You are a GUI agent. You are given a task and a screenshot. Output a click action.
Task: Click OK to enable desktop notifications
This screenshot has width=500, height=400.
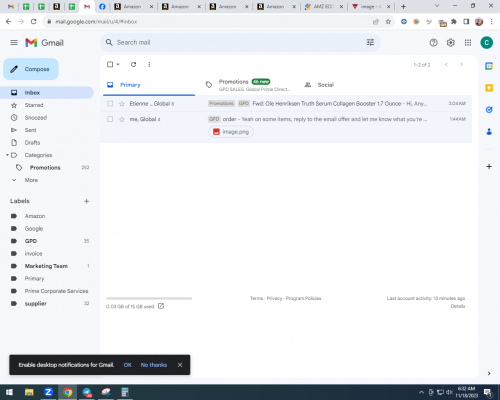(127, 365)
